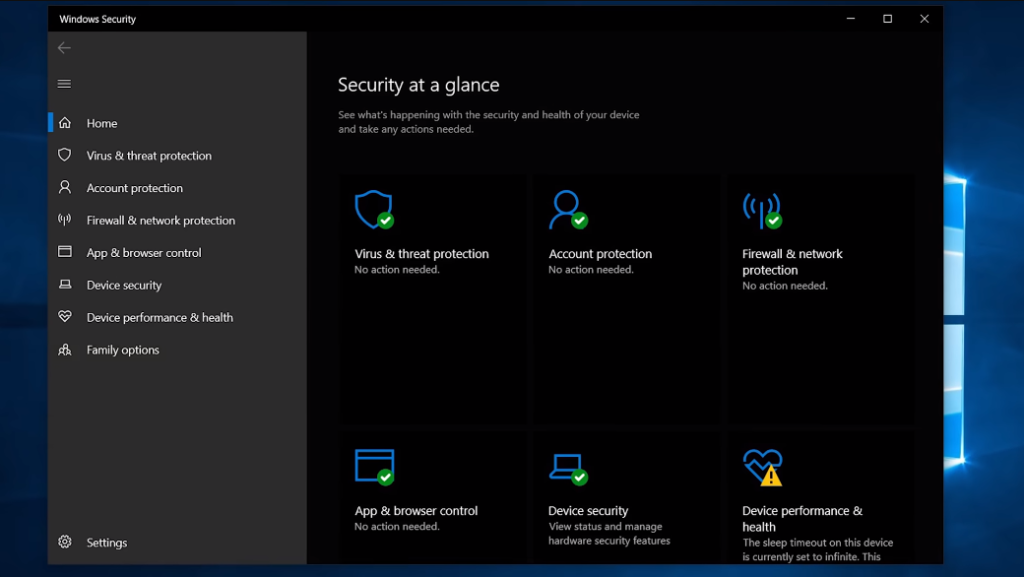1024x577 pixels.
Task: Open the Device performance heart icon with warning
Action: coord(762,467)
